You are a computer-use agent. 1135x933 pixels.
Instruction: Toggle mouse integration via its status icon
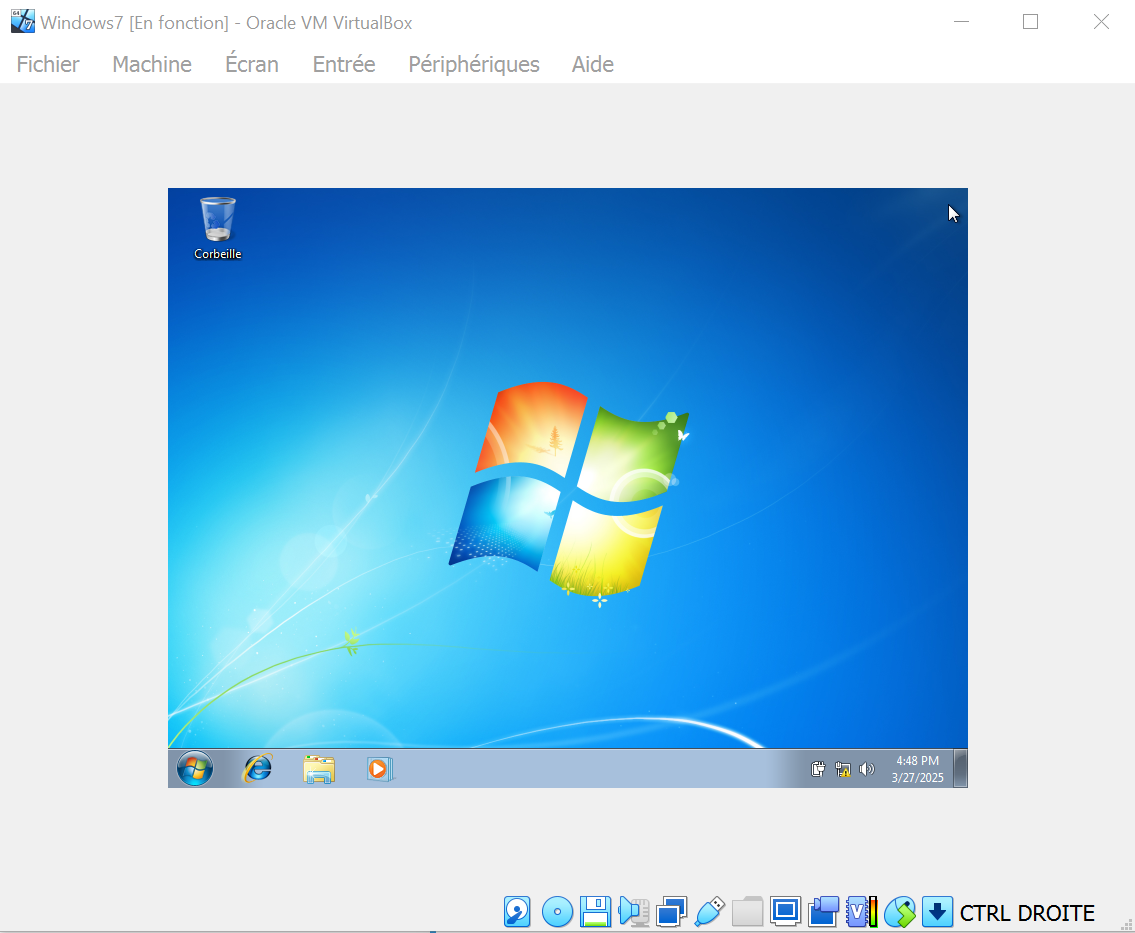pos(898,912)
